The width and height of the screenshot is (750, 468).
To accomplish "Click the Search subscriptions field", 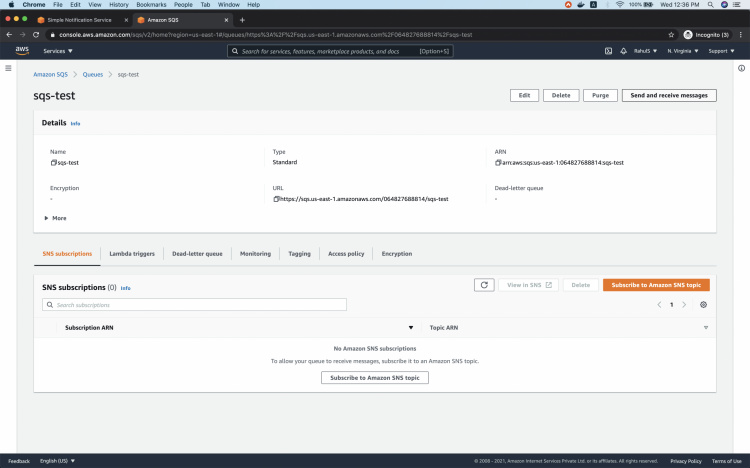I will [x=194, y=304].
